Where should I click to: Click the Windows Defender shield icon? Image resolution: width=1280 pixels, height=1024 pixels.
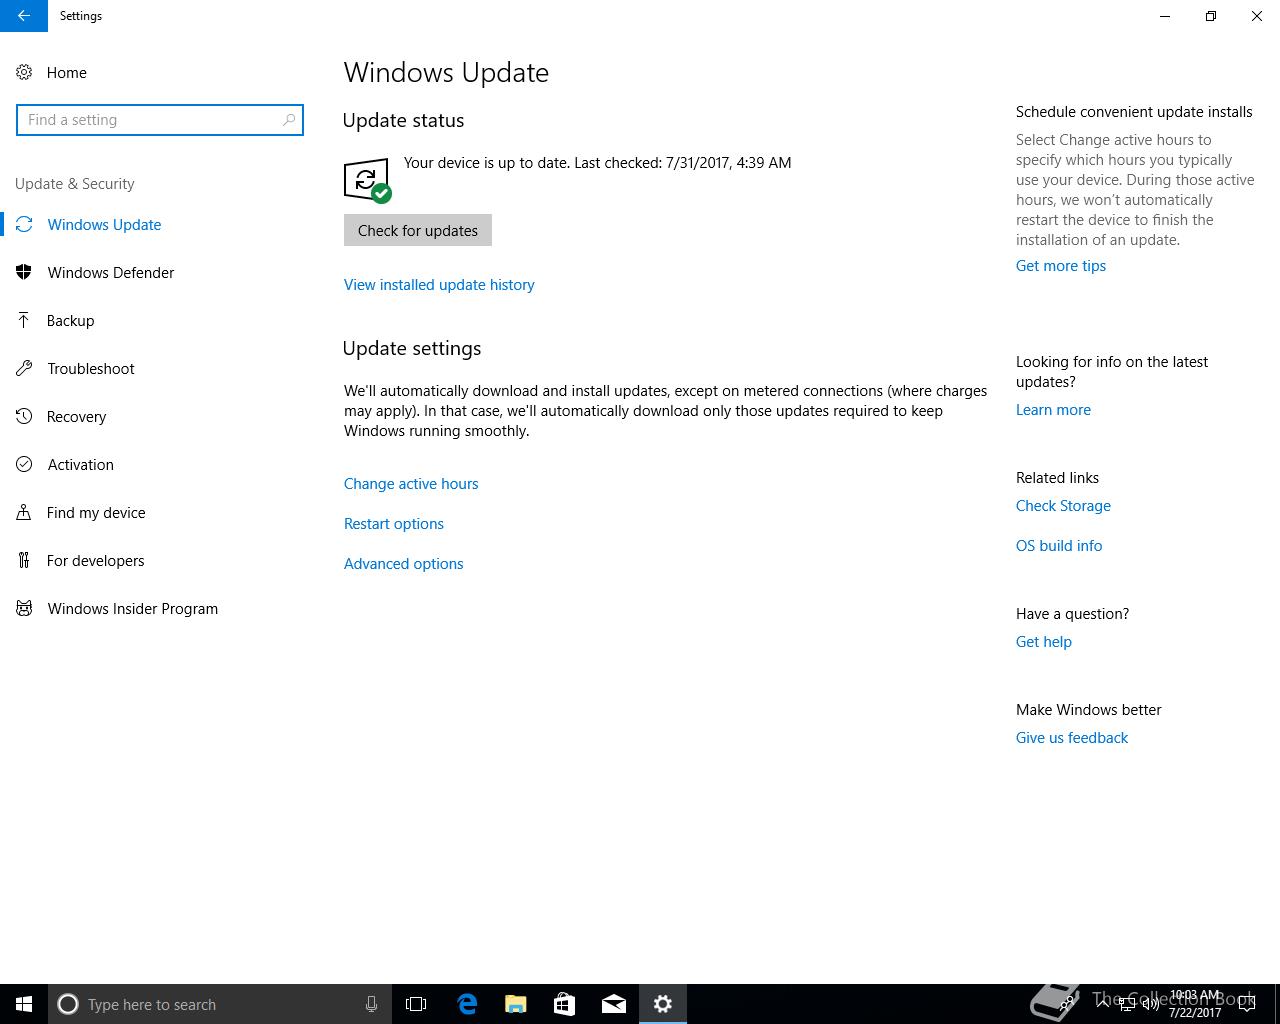click(24, 272)
